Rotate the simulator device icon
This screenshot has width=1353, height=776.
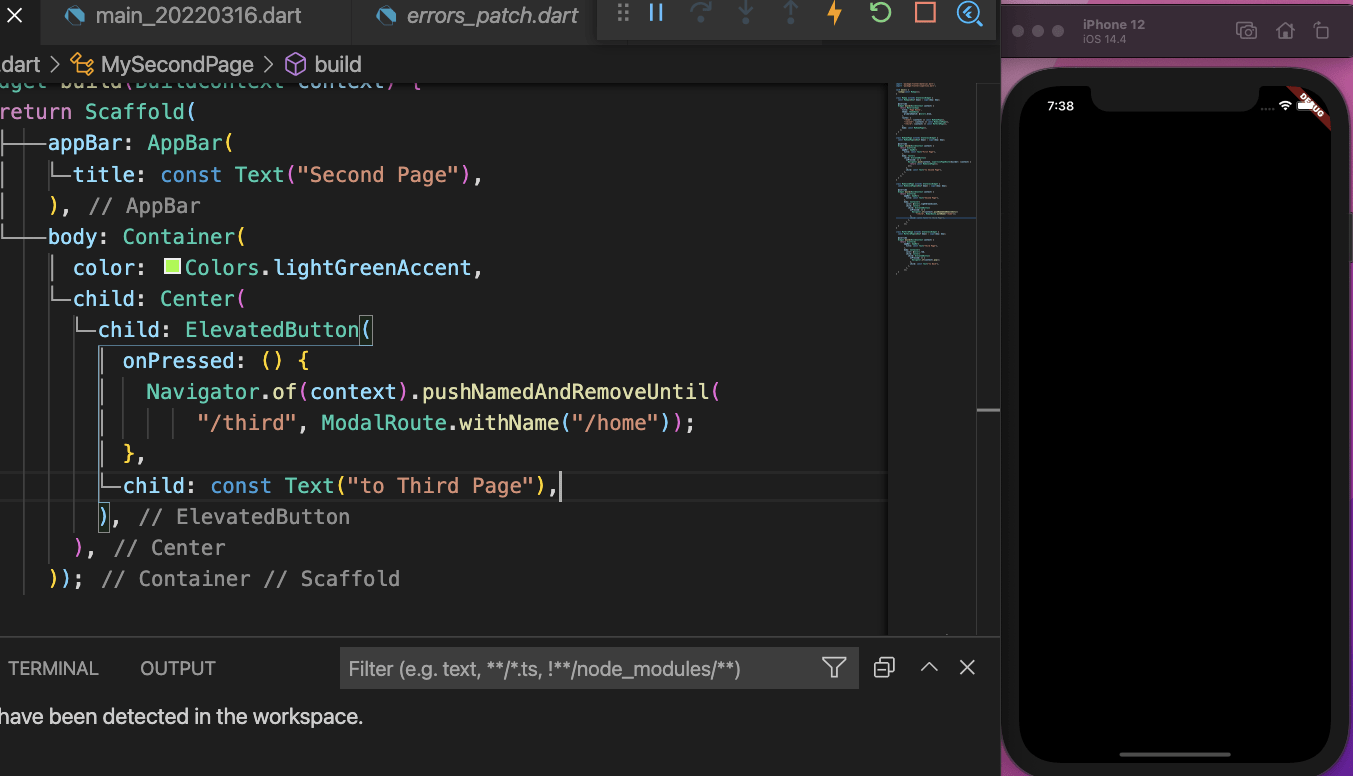[1322, 31]
